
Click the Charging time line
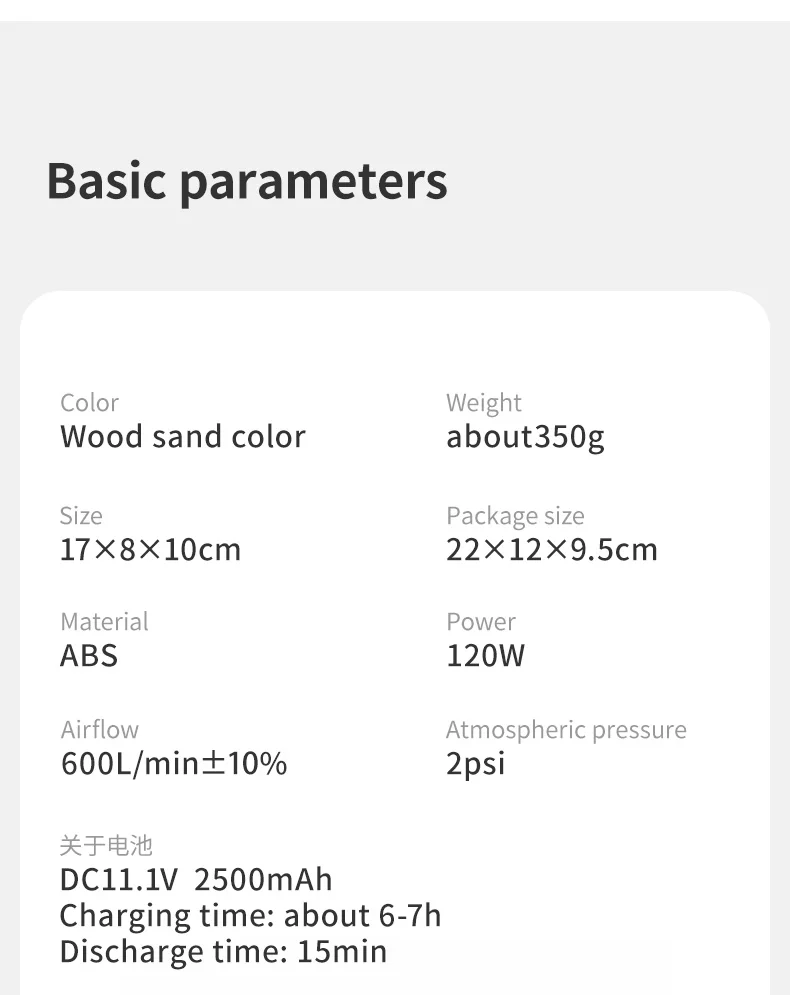[250, 916]
